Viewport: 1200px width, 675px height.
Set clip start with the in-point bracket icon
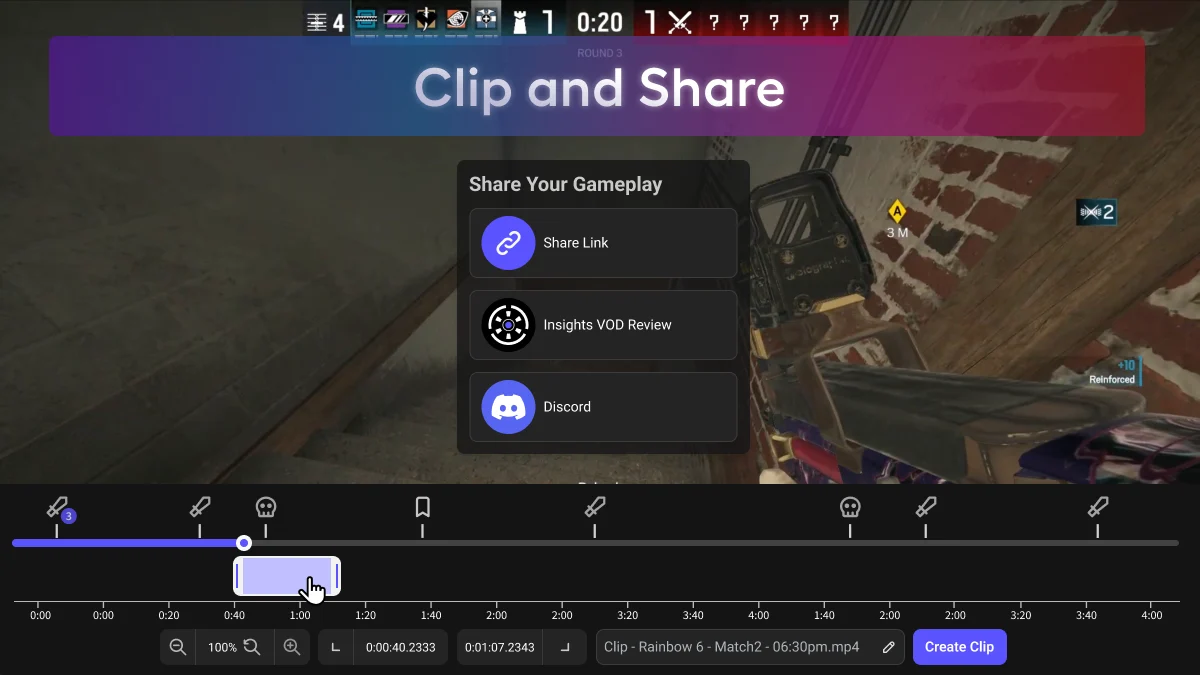click(336, 647)
